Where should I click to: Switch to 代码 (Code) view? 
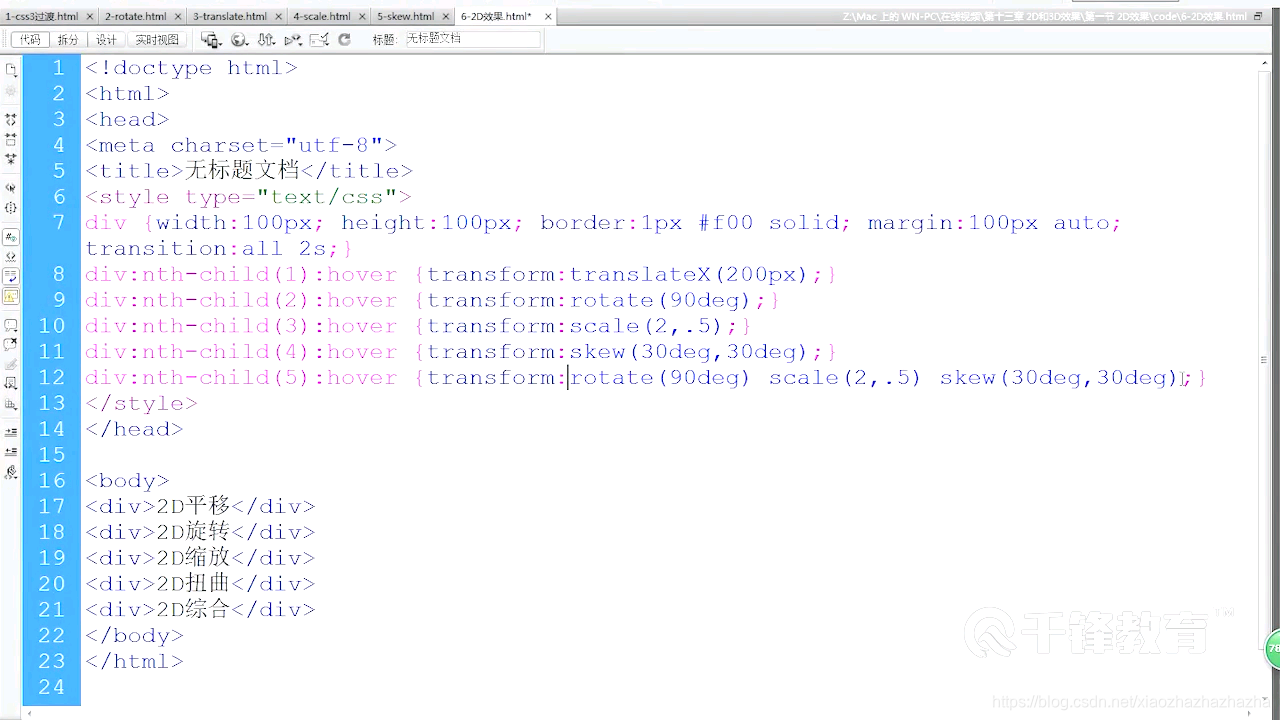[30, 40]
